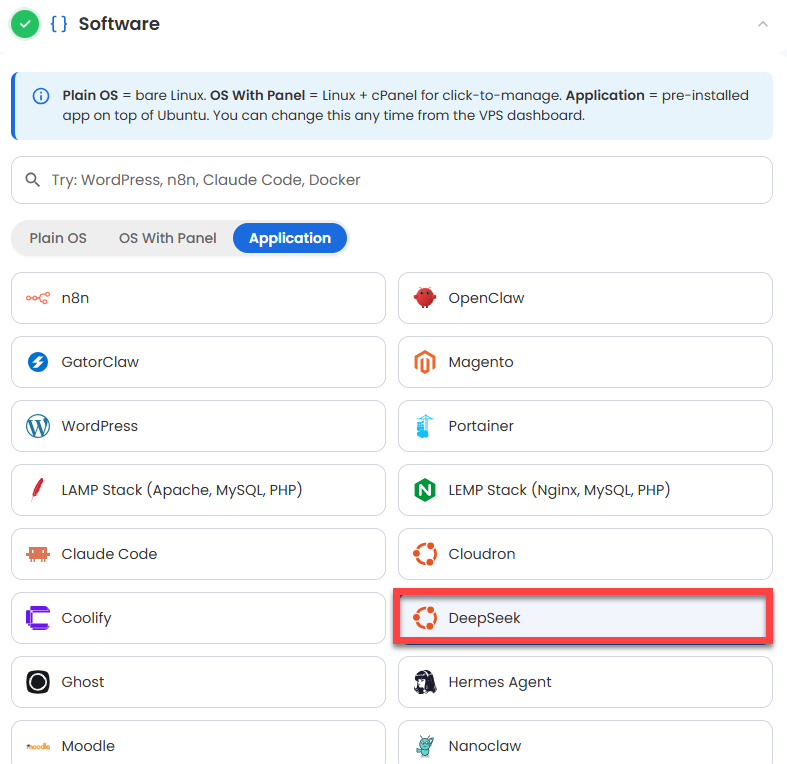Click the GatorClaw lightning bolt icon
This screenshot has height=764, width=787.
pyautogui.click(x=38, y=362)
